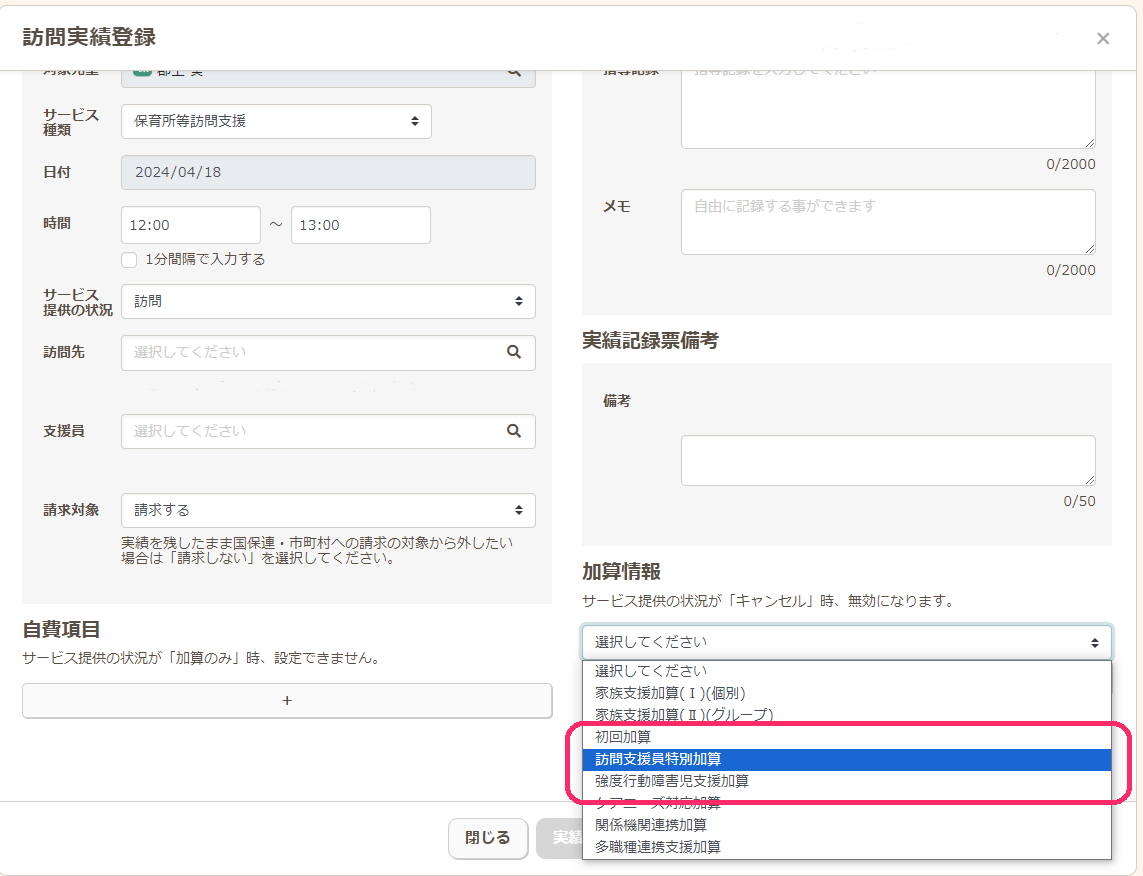Enable 1分間隔で入力する checkbox
1143x876 pixels.
click(x=129, y=260)
